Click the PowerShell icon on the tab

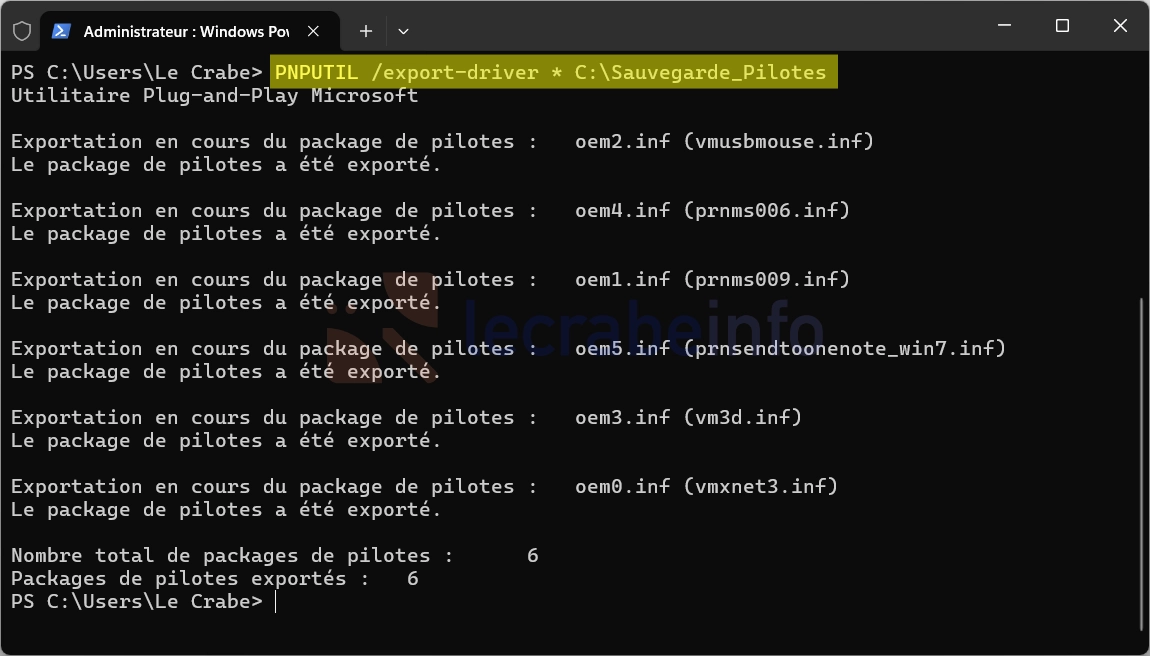click(62, 31)
